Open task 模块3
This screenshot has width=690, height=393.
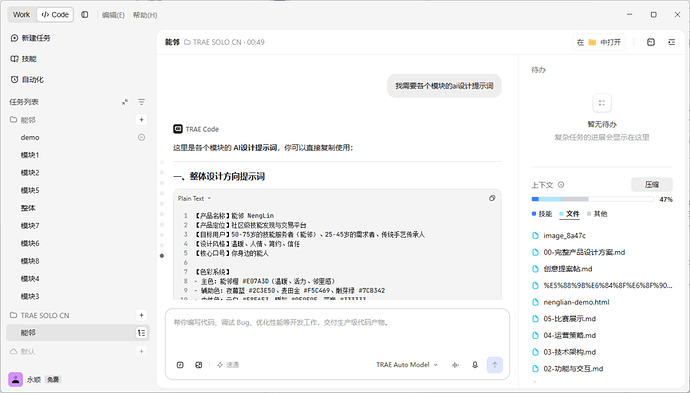click(30, 296)
